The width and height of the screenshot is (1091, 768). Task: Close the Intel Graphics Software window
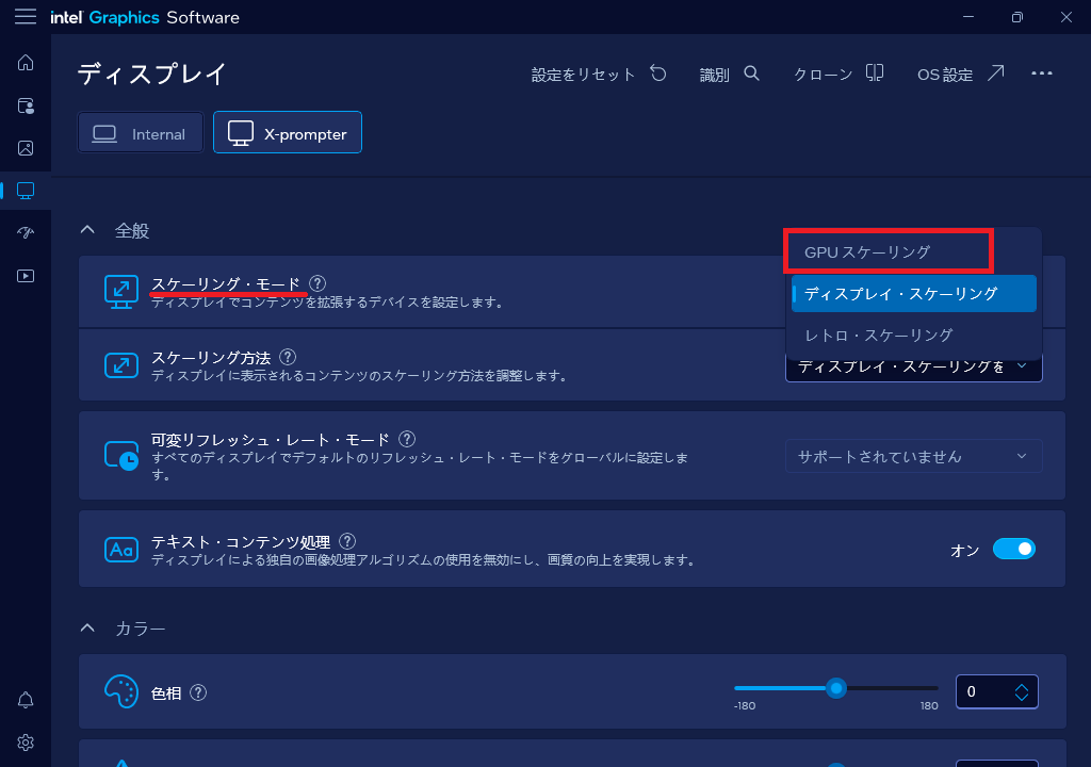pyautogui.click(x=1066, y=17)
